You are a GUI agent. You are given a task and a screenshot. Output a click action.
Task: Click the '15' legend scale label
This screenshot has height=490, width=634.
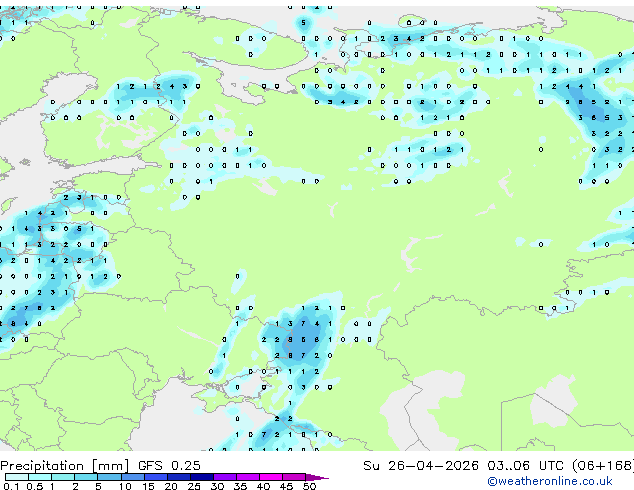click(148, 486)
